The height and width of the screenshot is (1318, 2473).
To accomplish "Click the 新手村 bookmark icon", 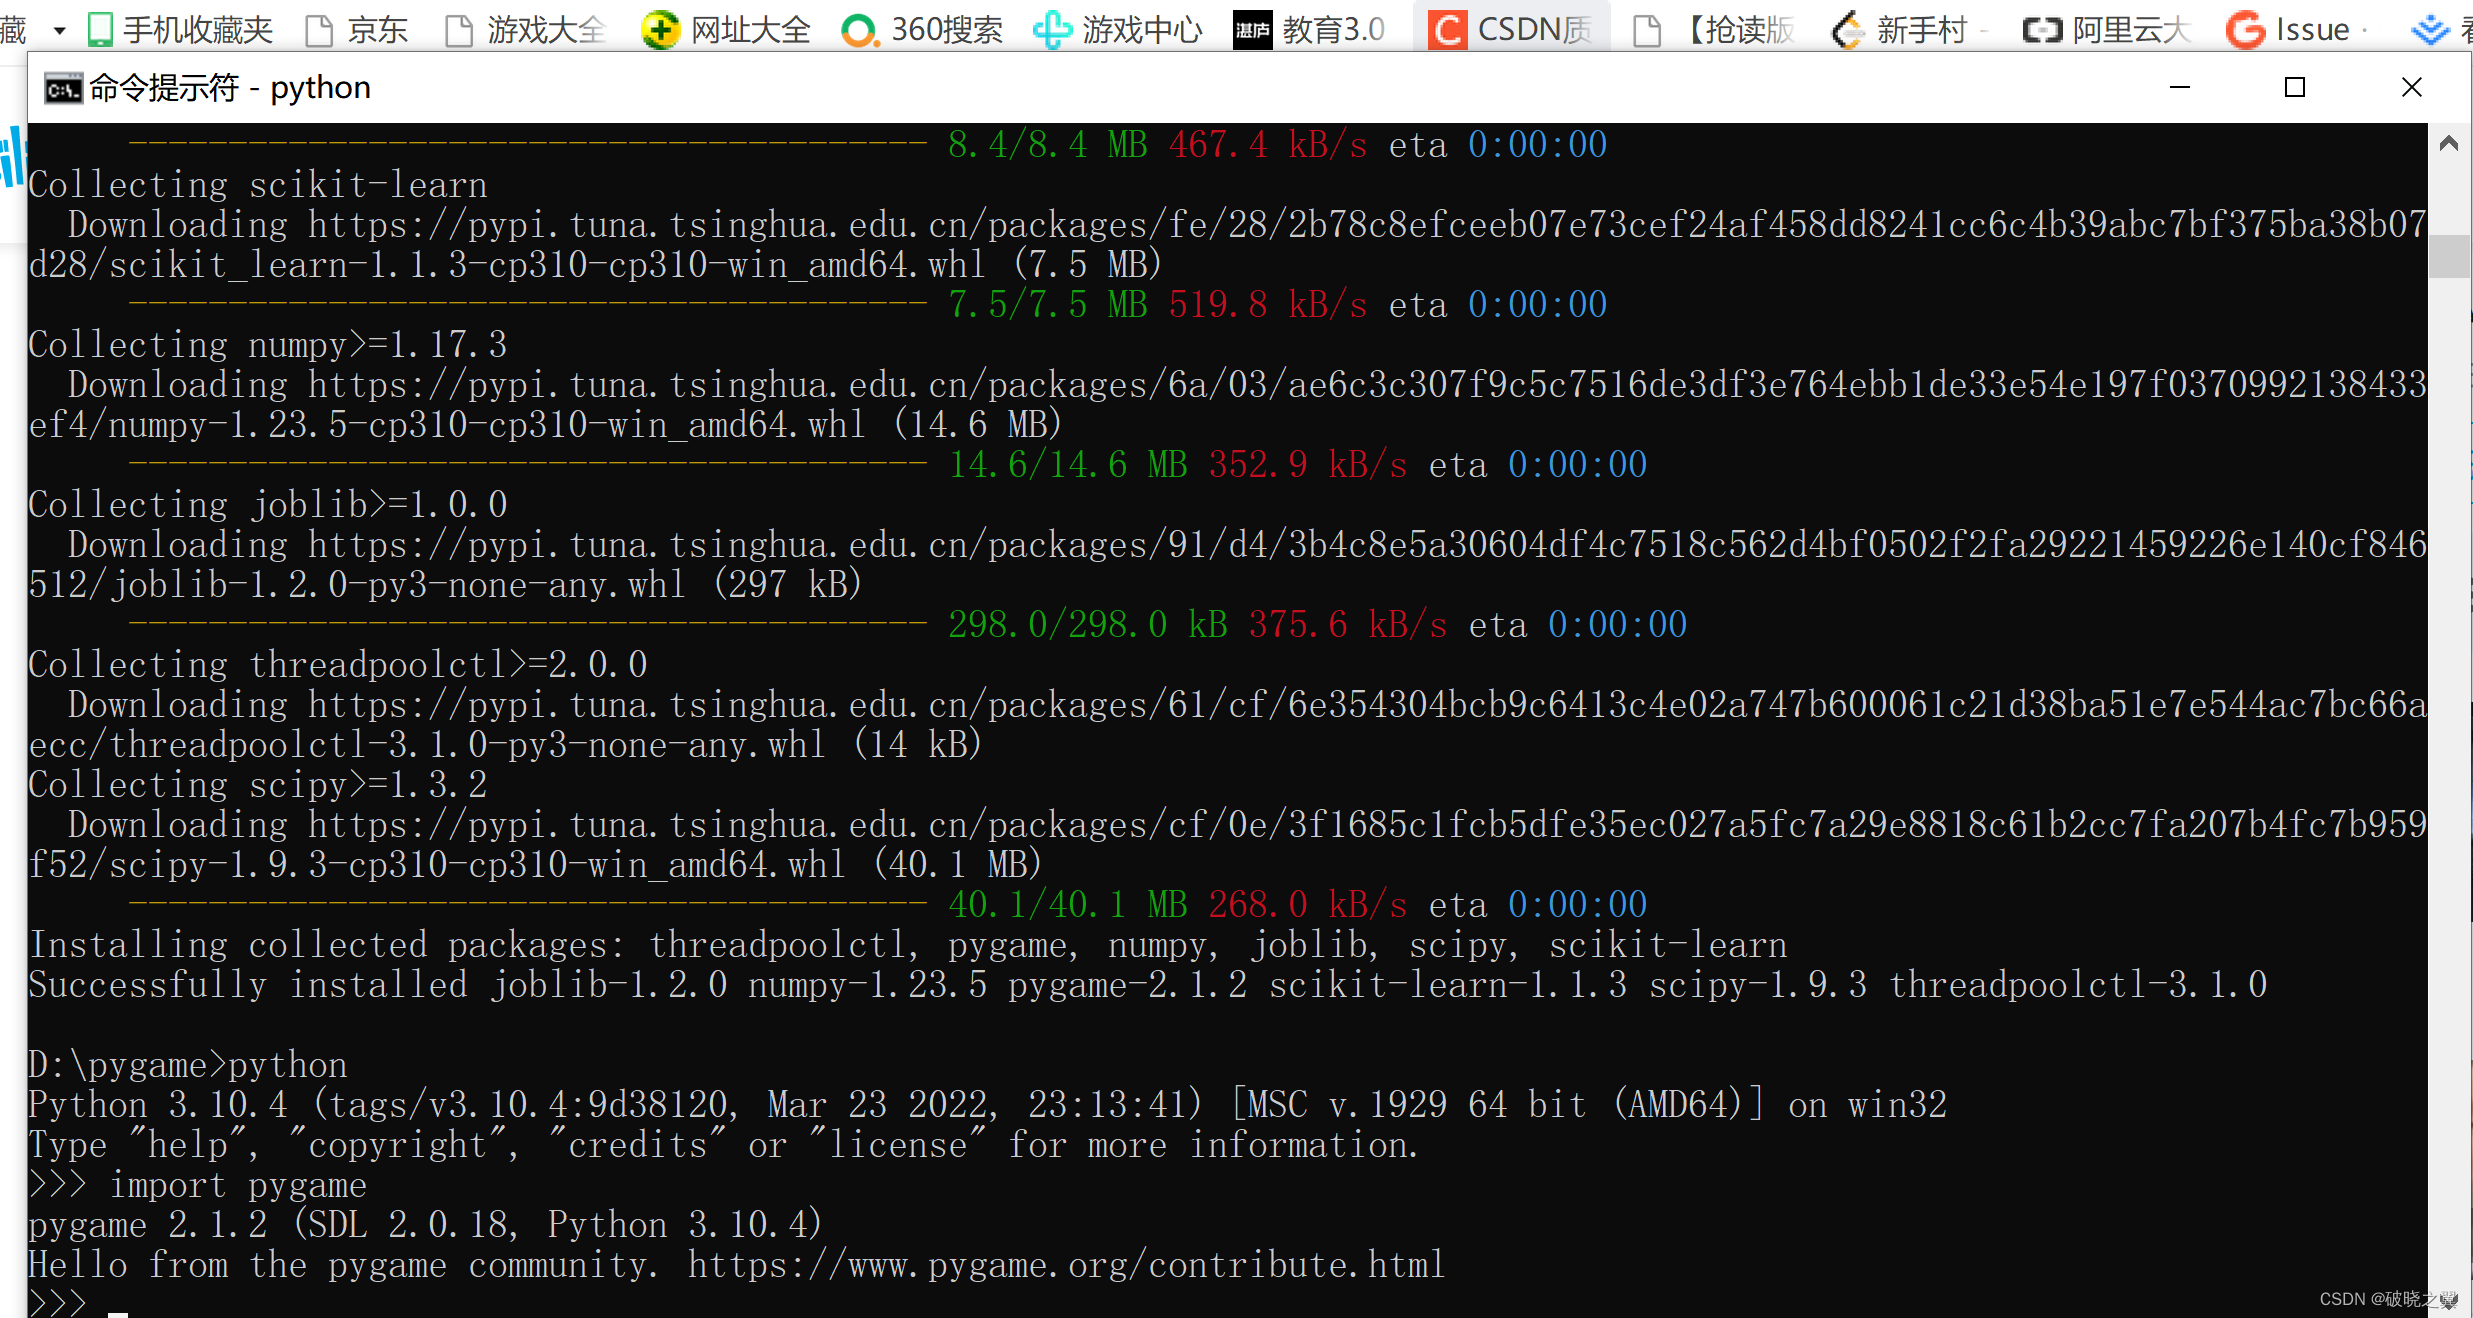I will 1847,30.
